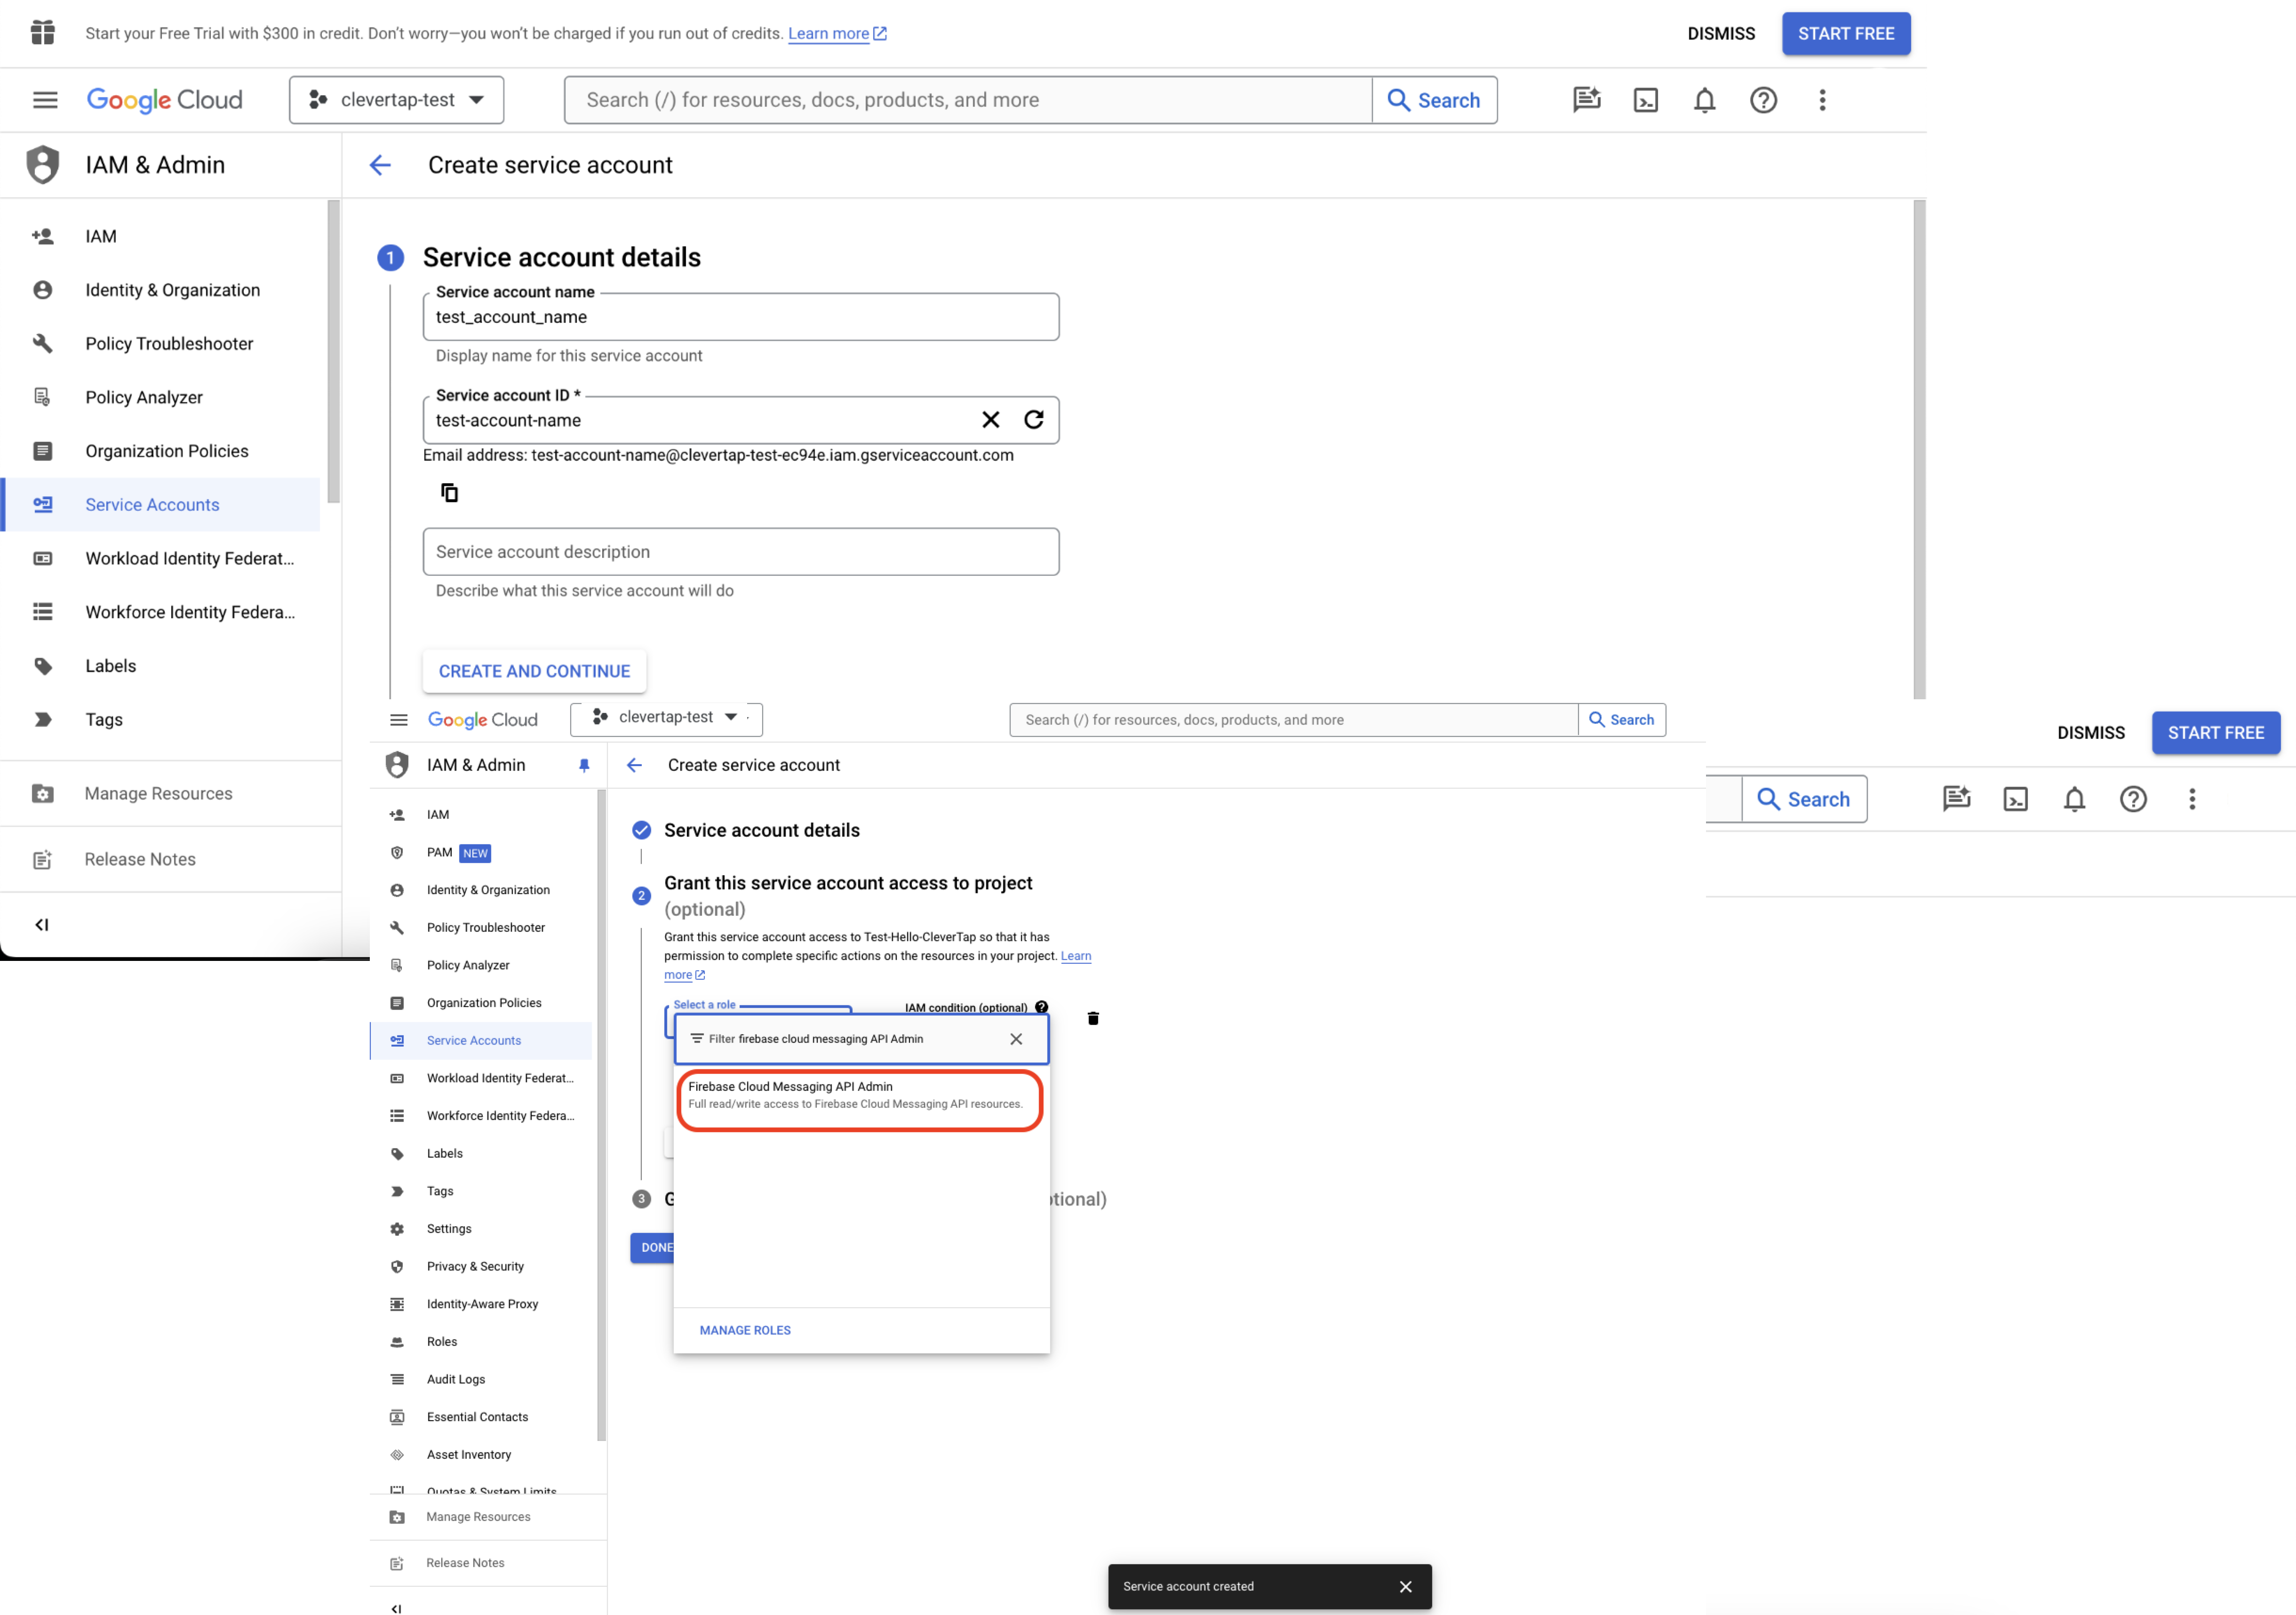The image size is (2296, 1615).
Task: Open Privacy & Security in the lower sidebar
Action: 481,1267
